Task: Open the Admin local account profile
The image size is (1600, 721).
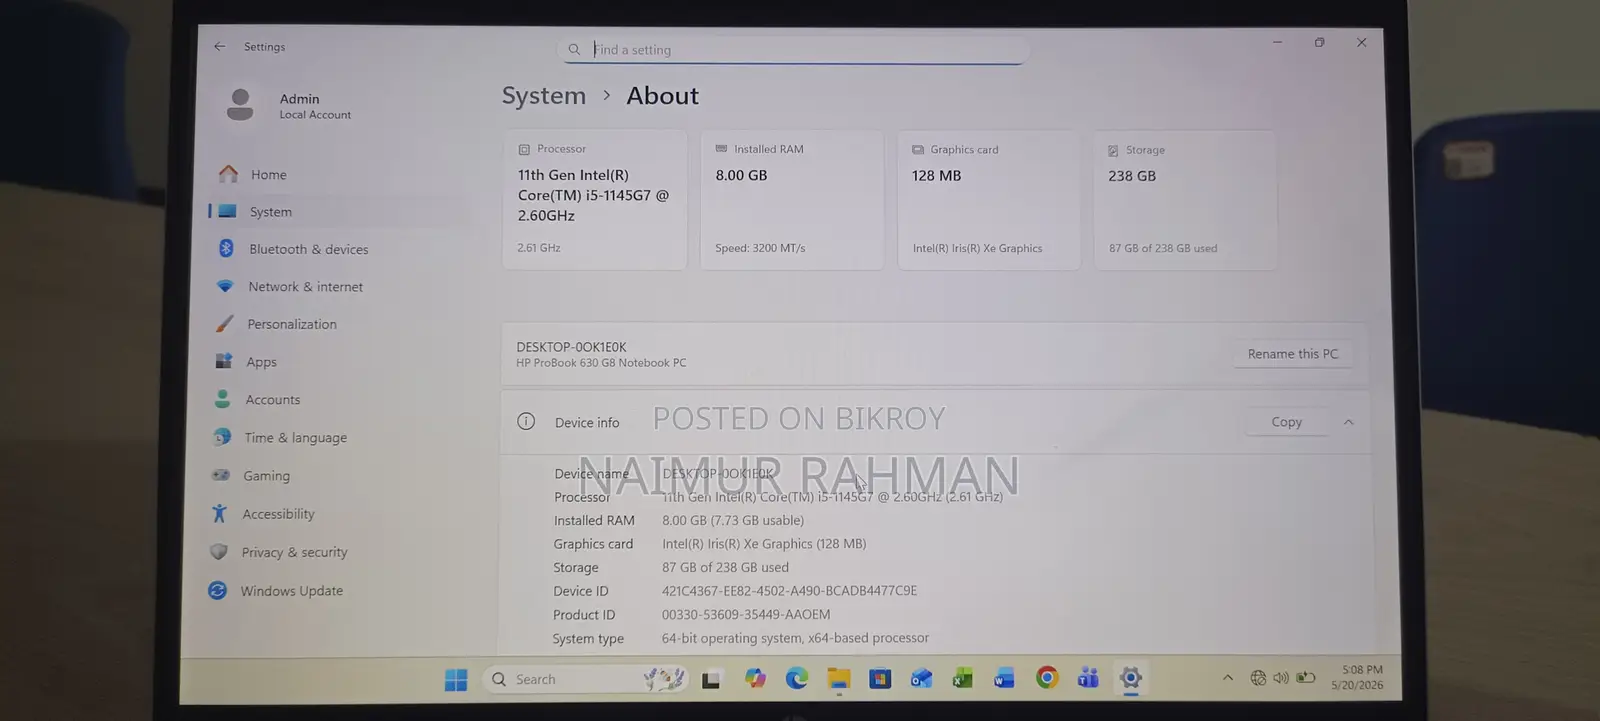Action: (x=290, y=105)
